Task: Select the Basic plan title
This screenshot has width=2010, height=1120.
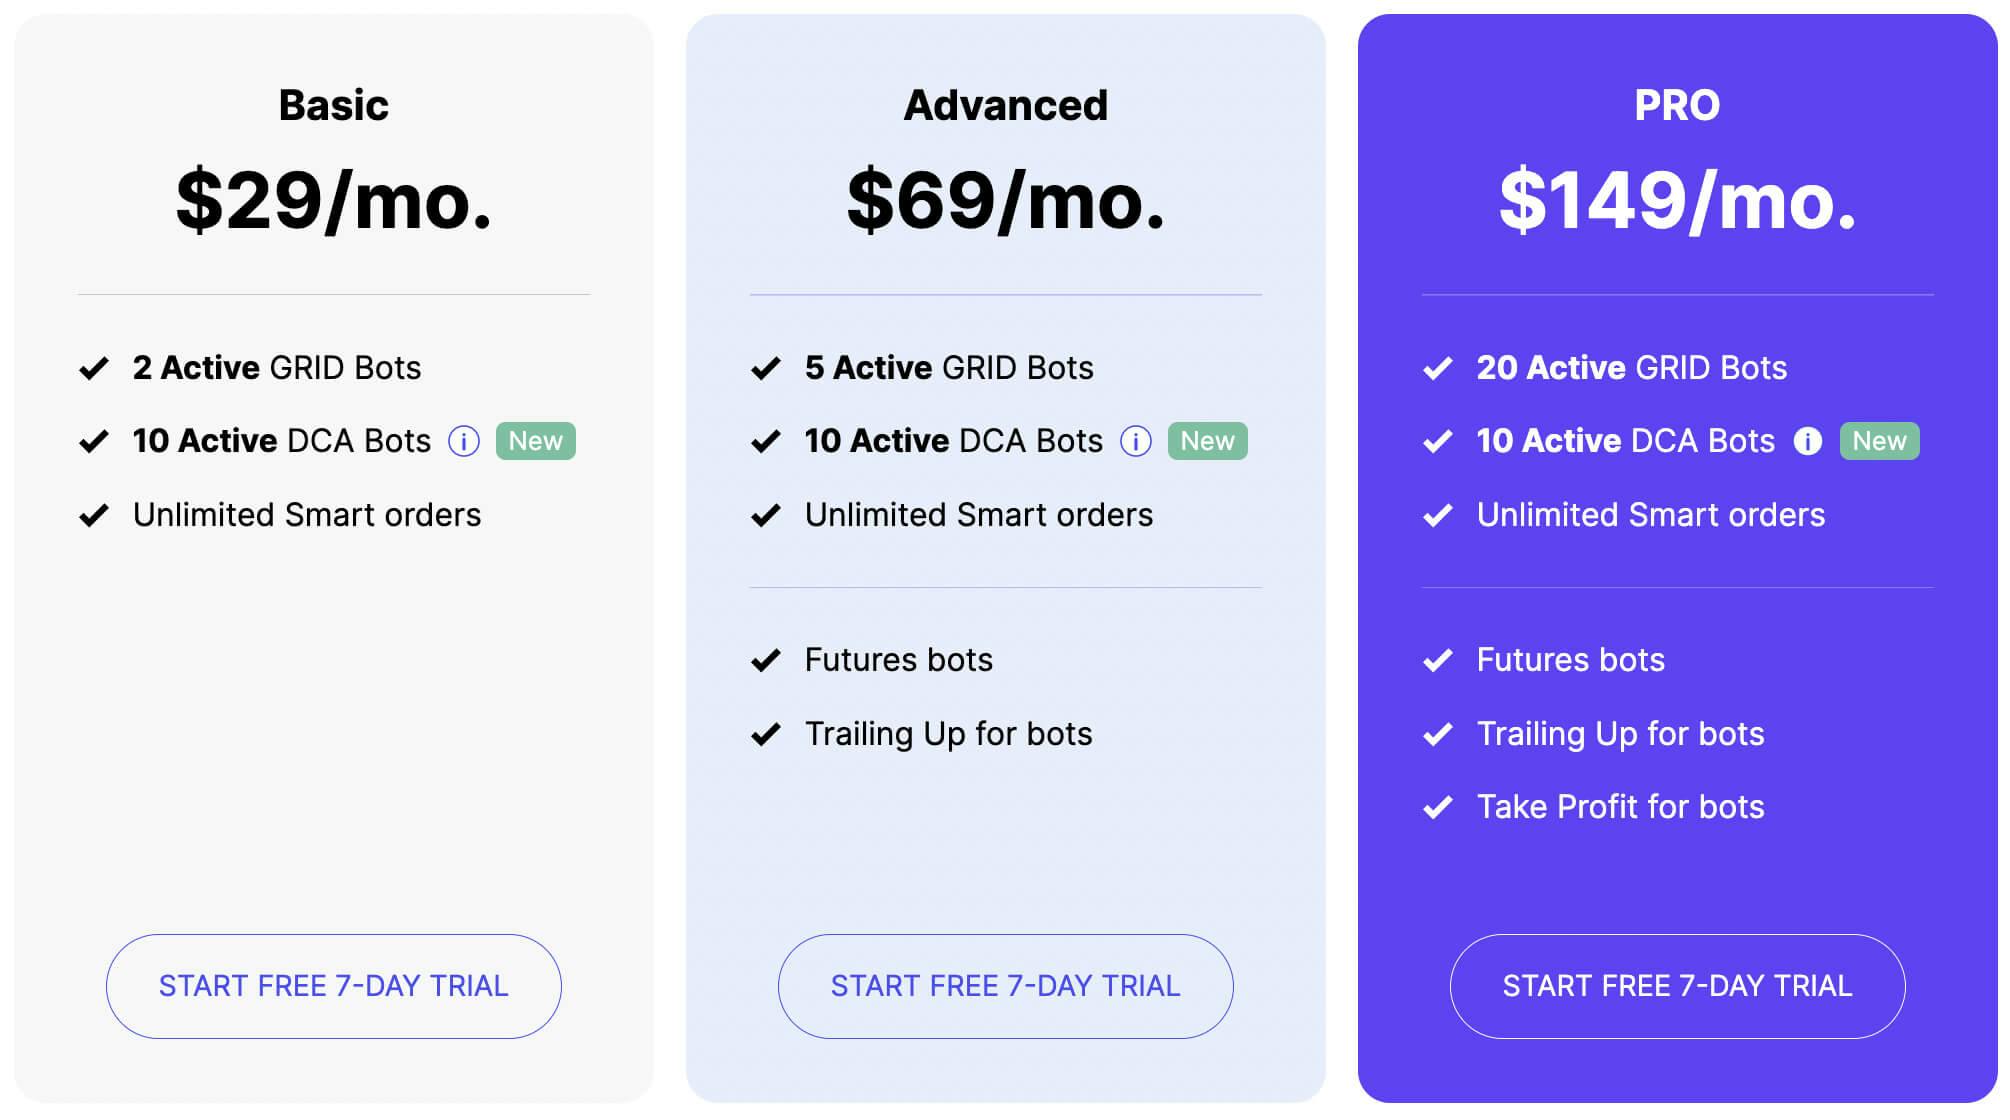Action: click(334, 105)
